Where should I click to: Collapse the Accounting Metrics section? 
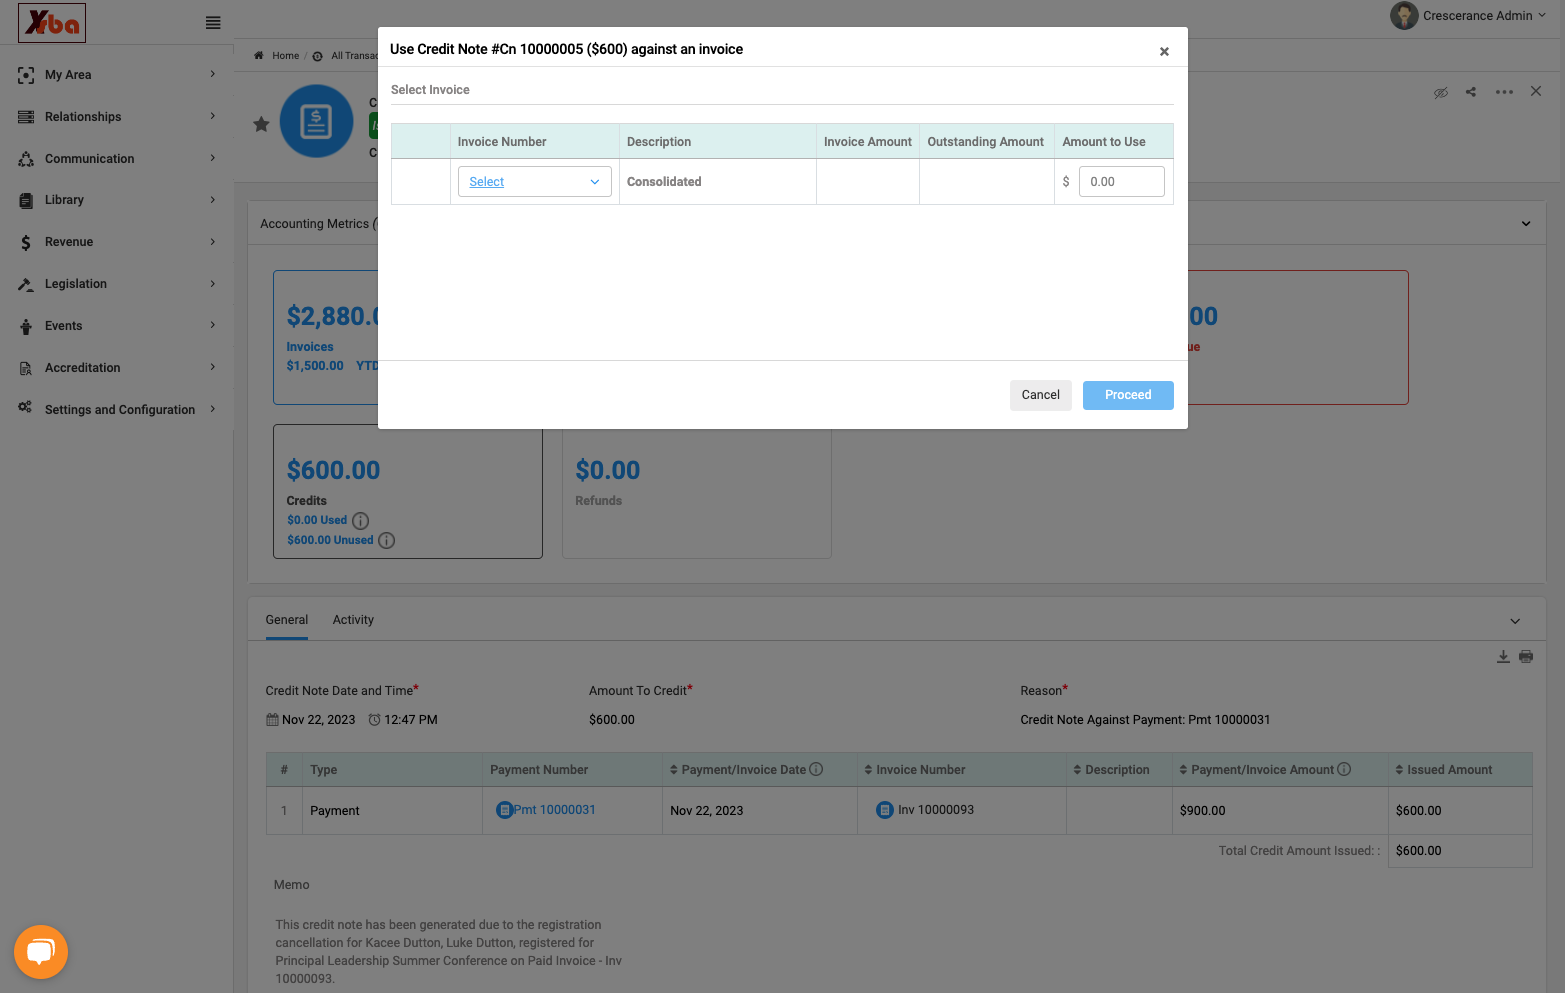pos(1526,224)
